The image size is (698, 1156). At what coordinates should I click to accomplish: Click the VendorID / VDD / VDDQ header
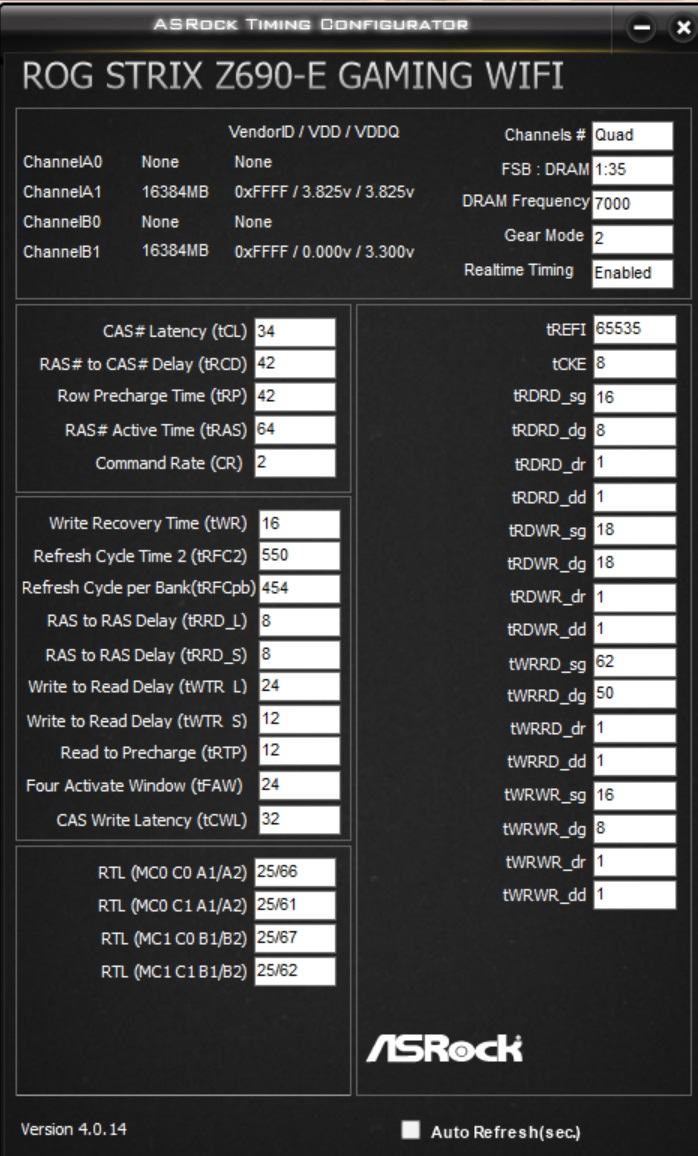pos(314,133)
